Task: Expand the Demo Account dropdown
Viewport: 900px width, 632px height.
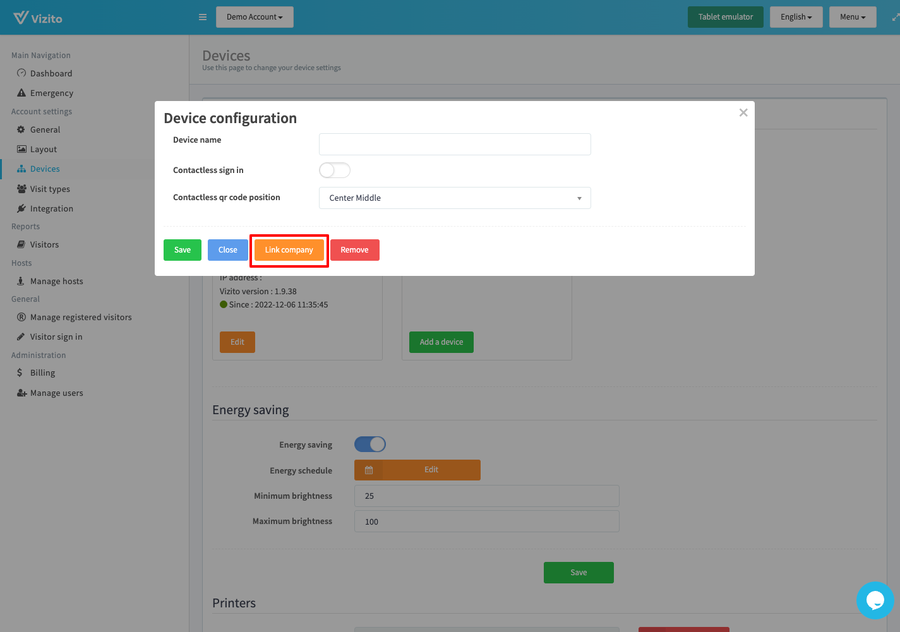Action: pos(254,17)
